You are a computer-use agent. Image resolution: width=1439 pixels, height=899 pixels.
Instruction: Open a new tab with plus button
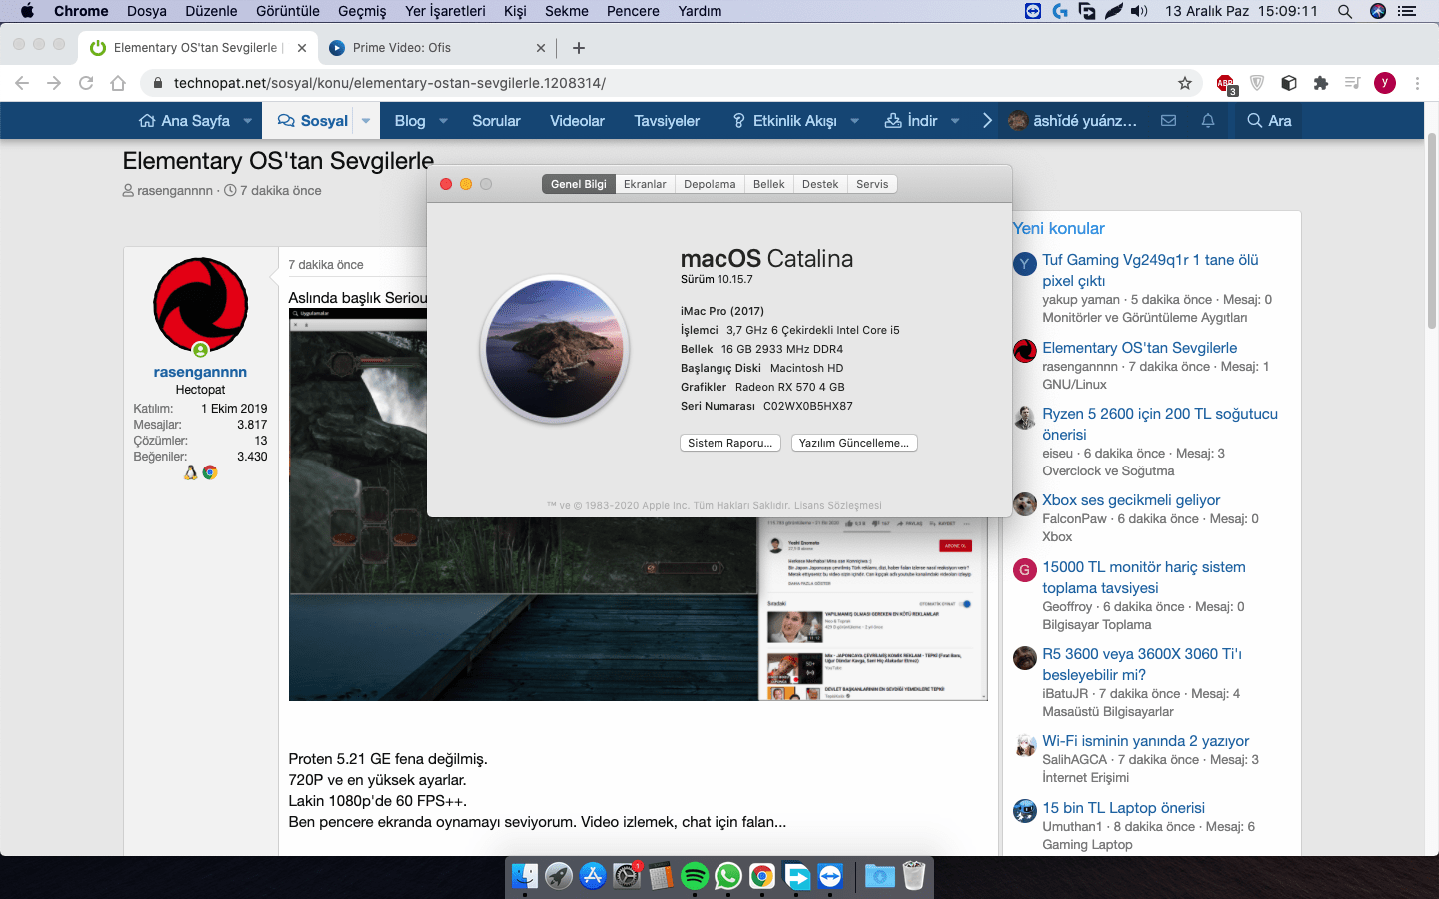(579, 48)
